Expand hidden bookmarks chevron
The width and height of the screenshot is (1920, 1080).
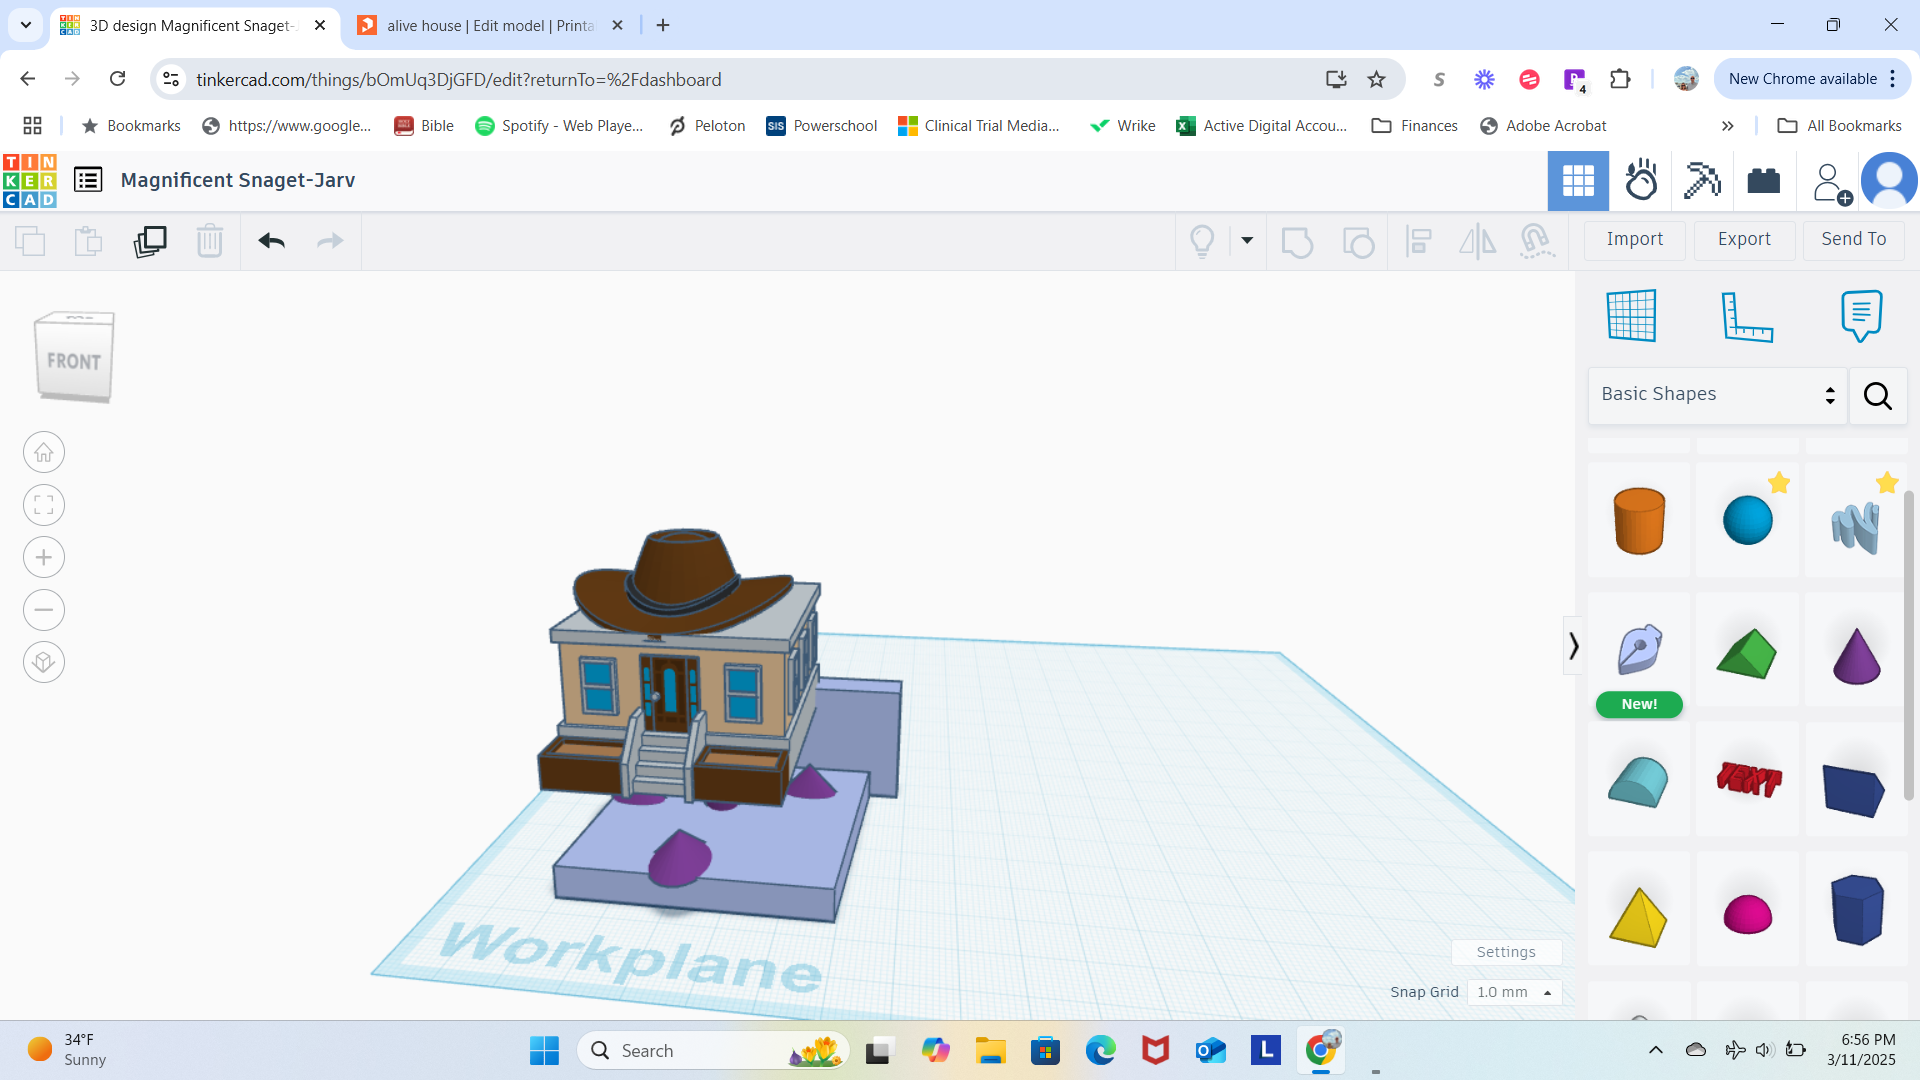(1727, 126)
